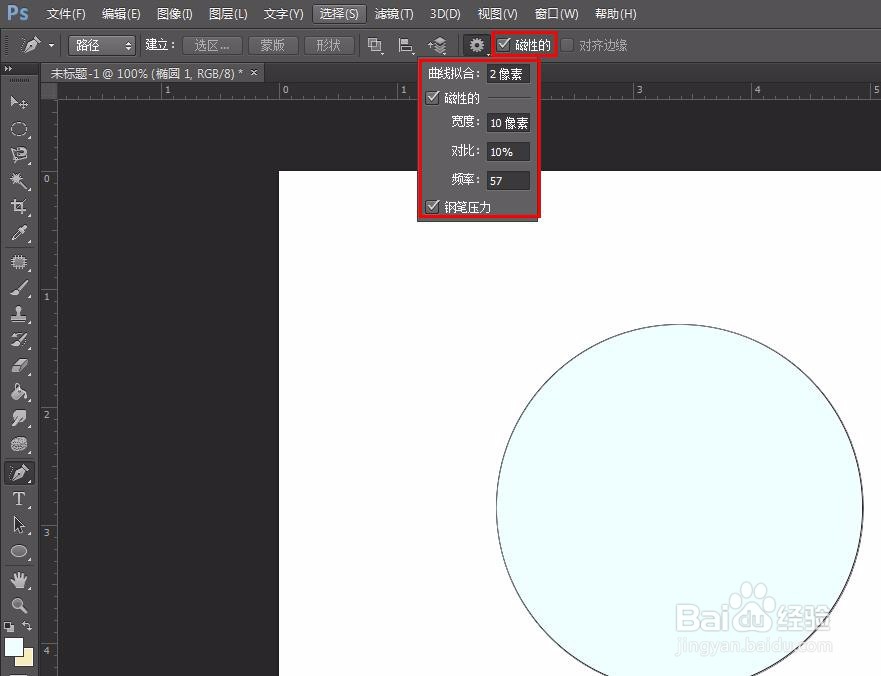Click the Path operations icon
This screenshot has height=676, width=881.
click(375, 45)
